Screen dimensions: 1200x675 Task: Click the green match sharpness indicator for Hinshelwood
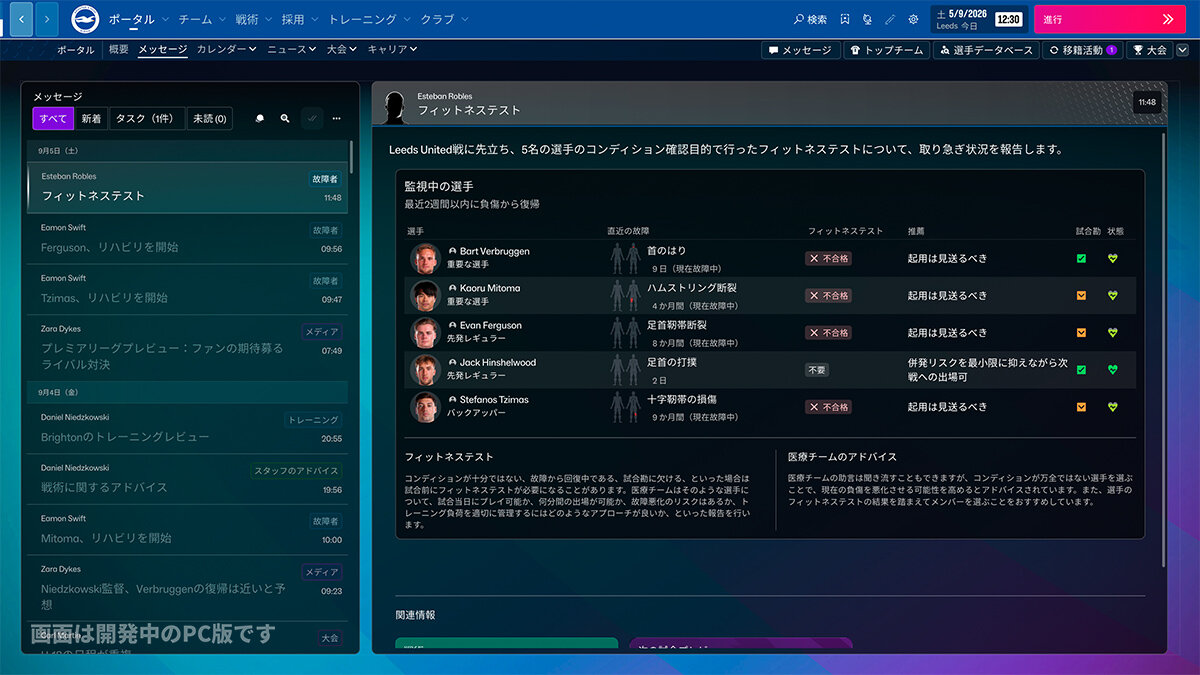click(1081, 370)
